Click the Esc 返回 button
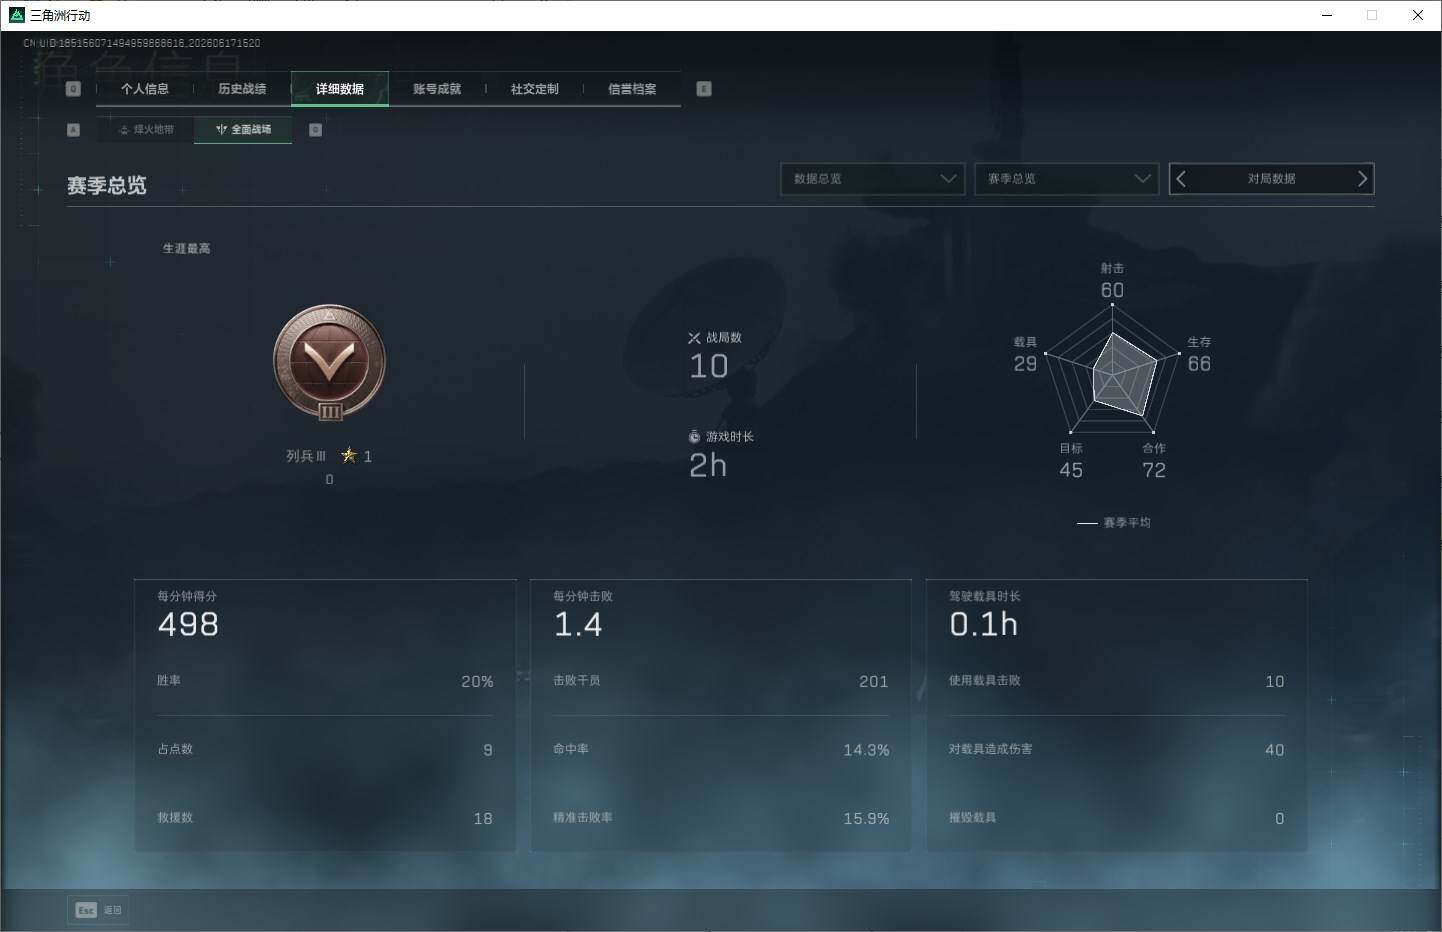Screen dimensions: 1442x932 (98, 910)
